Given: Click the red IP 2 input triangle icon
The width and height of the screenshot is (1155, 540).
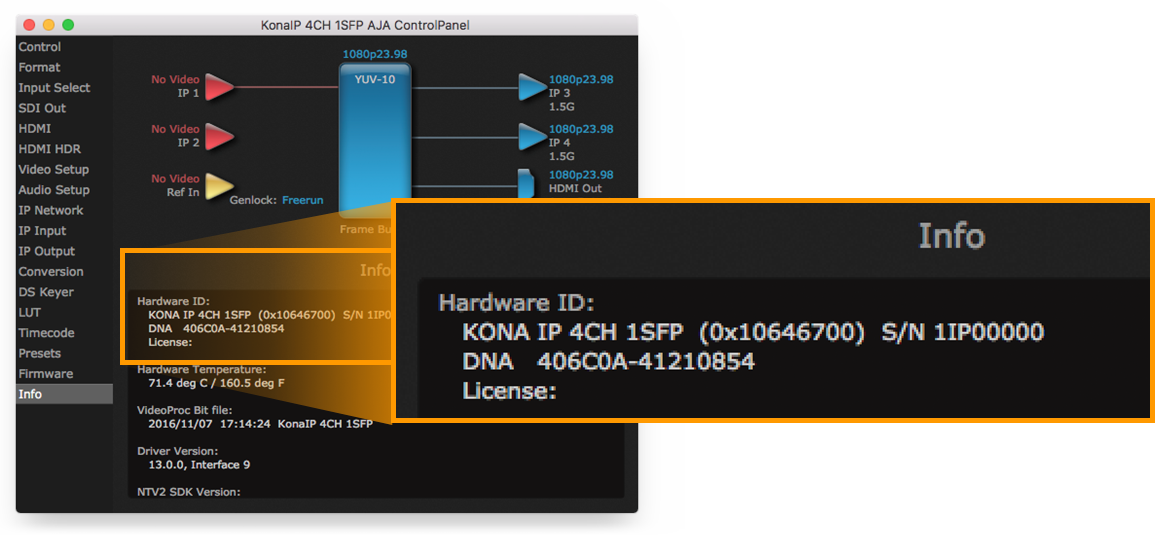Looking at the screenshot, I should point(219,136).
